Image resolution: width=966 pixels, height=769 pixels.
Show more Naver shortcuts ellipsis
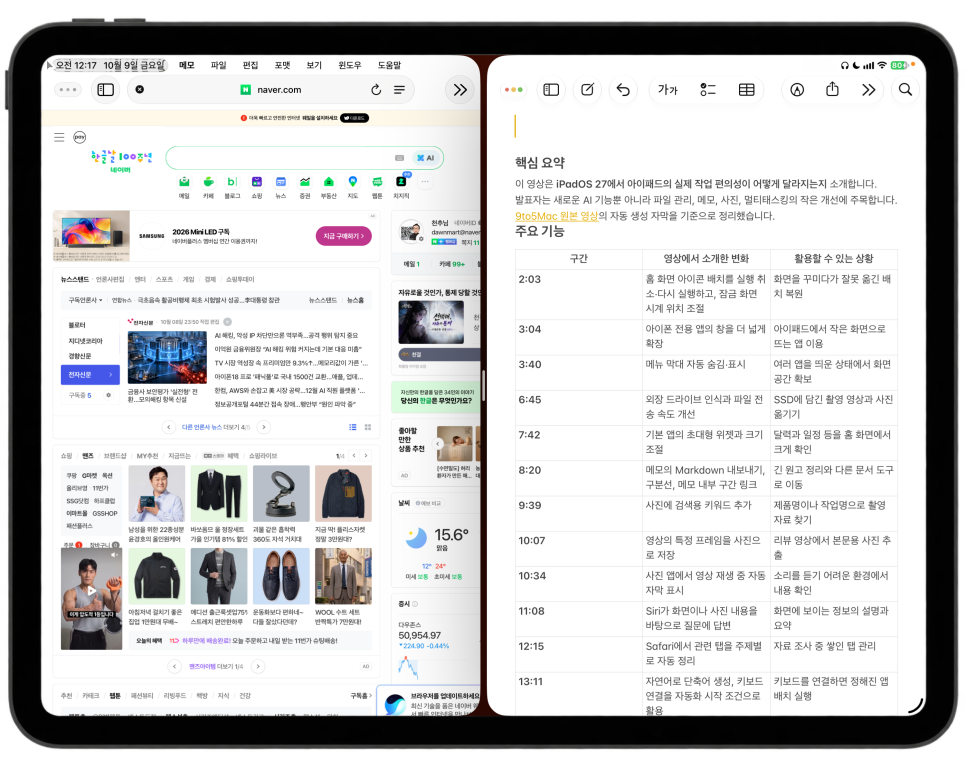(425, 182)
